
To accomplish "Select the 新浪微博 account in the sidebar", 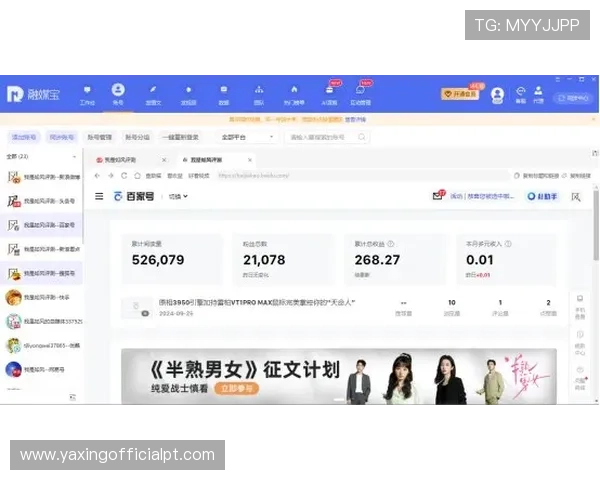I will click(41, 177).
